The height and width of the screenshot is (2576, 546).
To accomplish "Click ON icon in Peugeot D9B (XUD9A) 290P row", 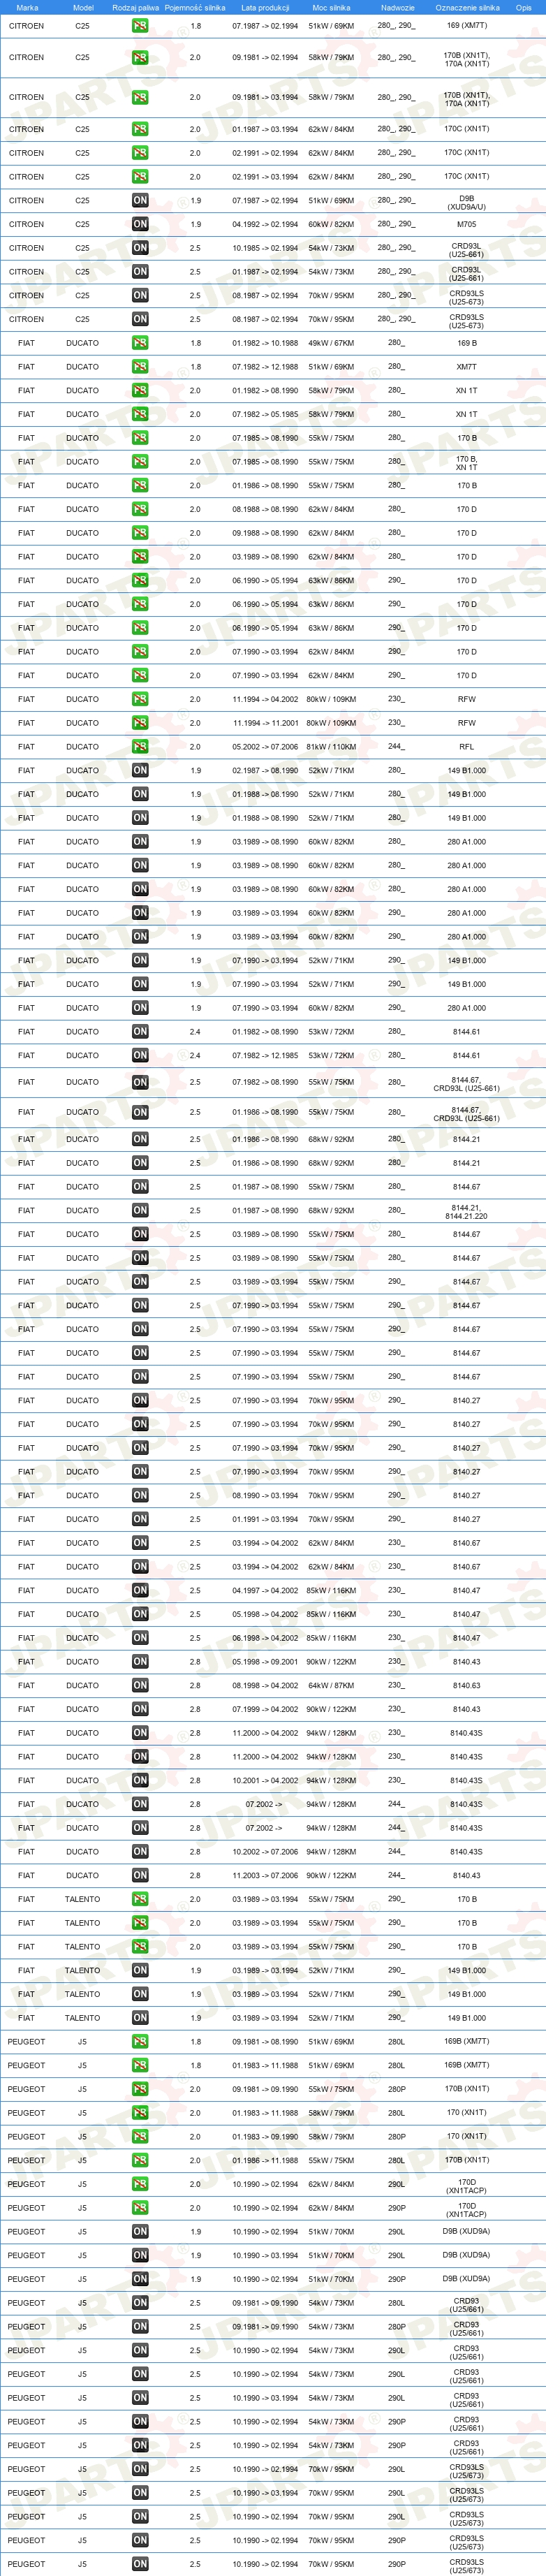I will pyautogui.click(x=140, y=2280).
